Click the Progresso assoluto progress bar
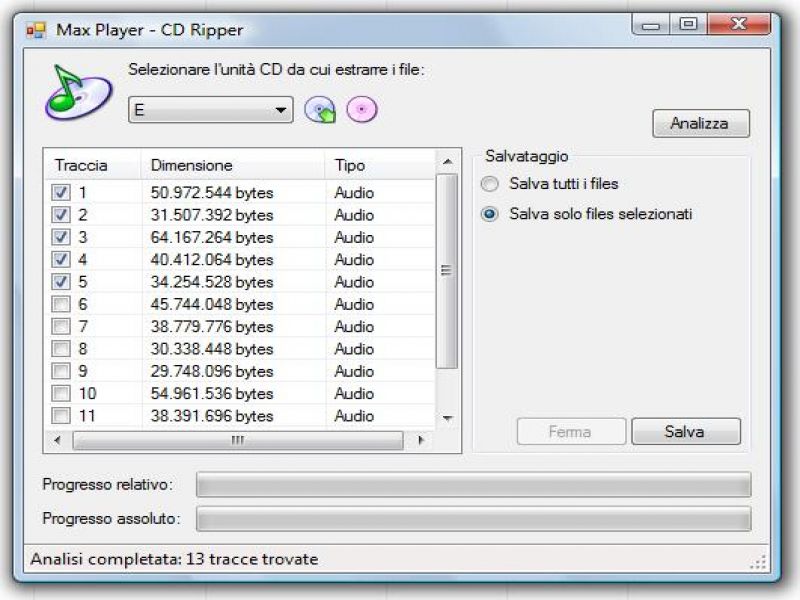The height and width of the screenshot is (600, 800). [x=473, y=519]
